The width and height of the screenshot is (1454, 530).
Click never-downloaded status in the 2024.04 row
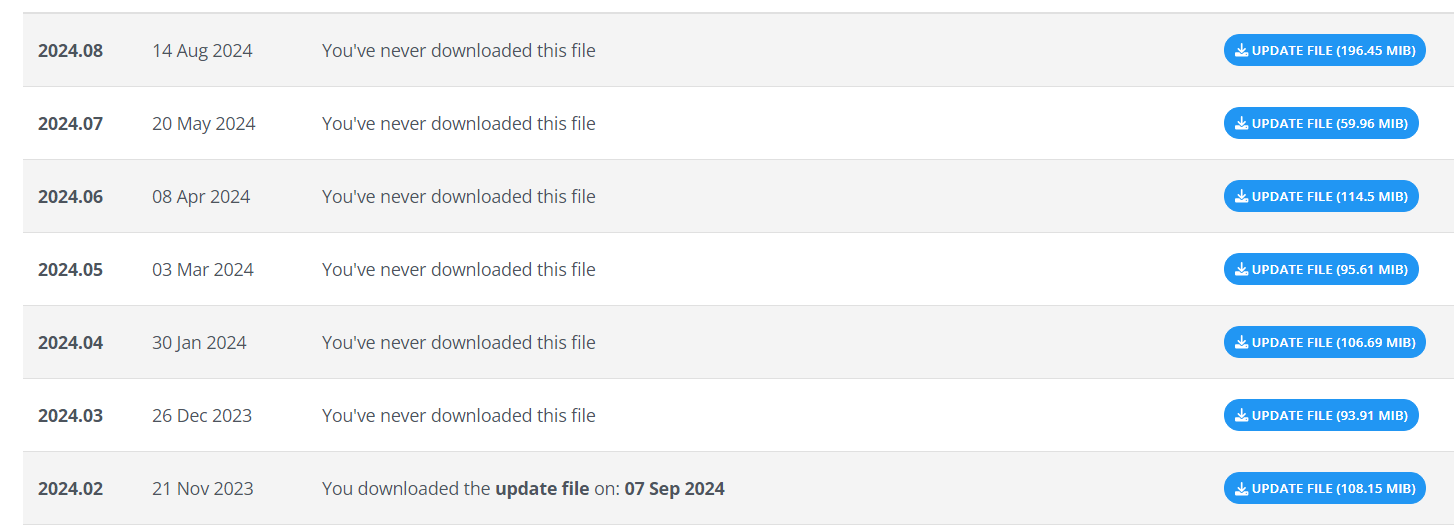[458, 343]
